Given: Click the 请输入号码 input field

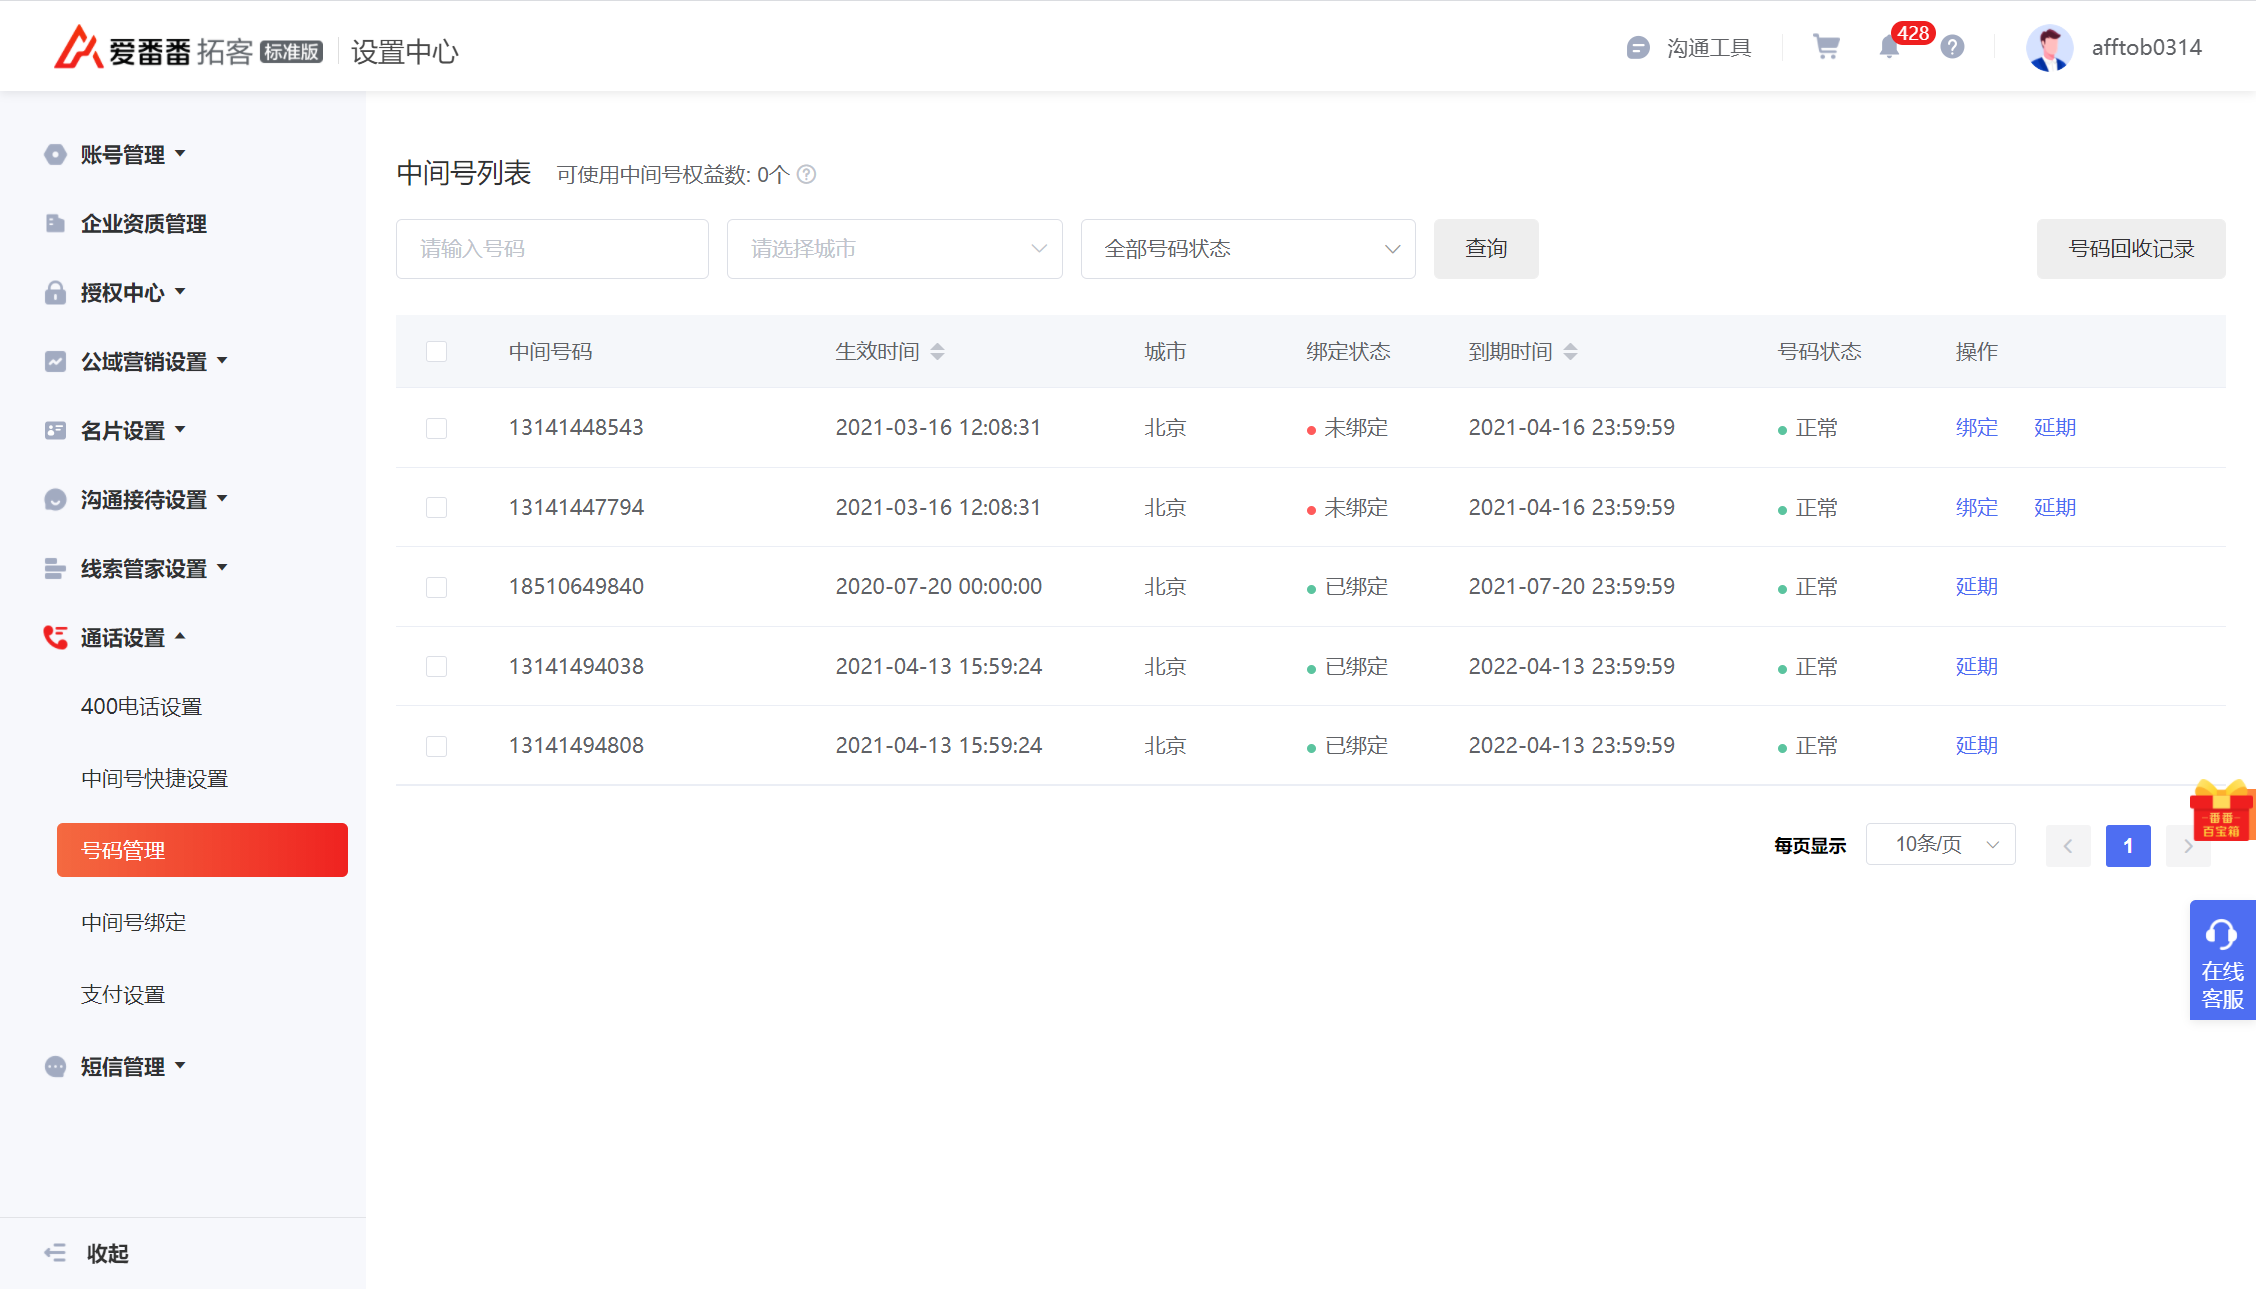Looking at the screenshot, I should (552, 249).
